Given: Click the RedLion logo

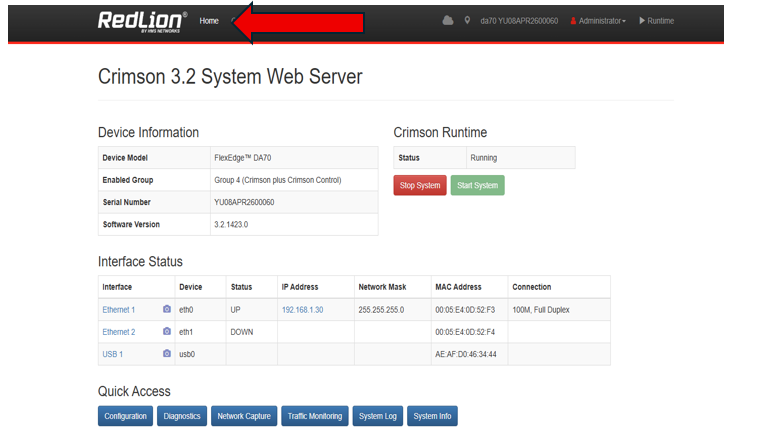Looking at the screenshot, I should click(142, 22).
